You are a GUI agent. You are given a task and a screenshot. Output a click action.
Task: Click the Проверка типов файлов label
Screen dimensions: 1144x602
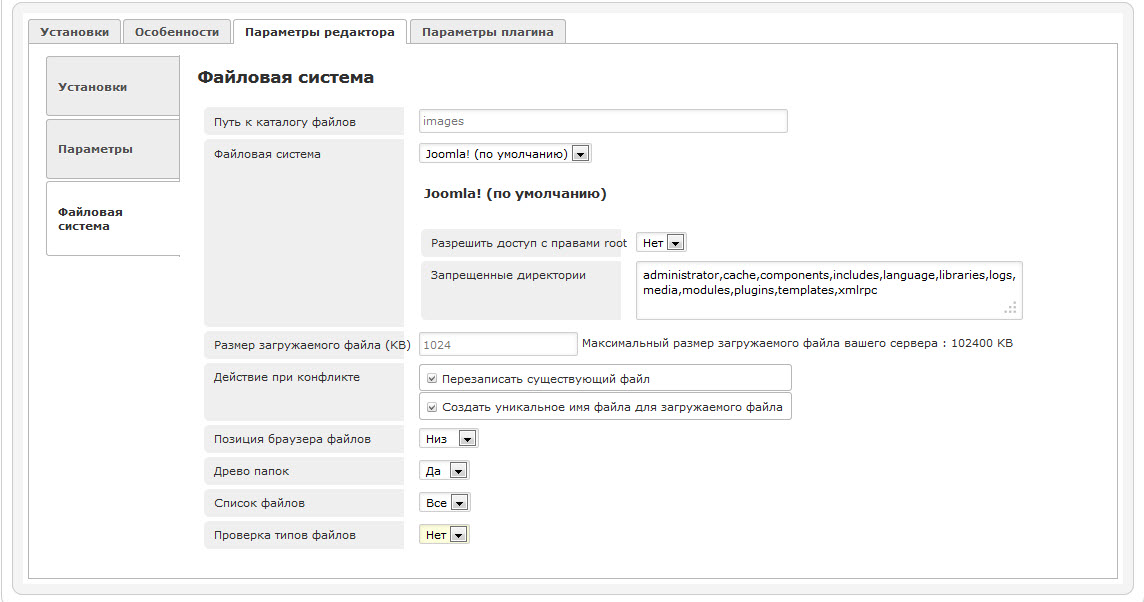pyautogui.click(x=285, y=535)
